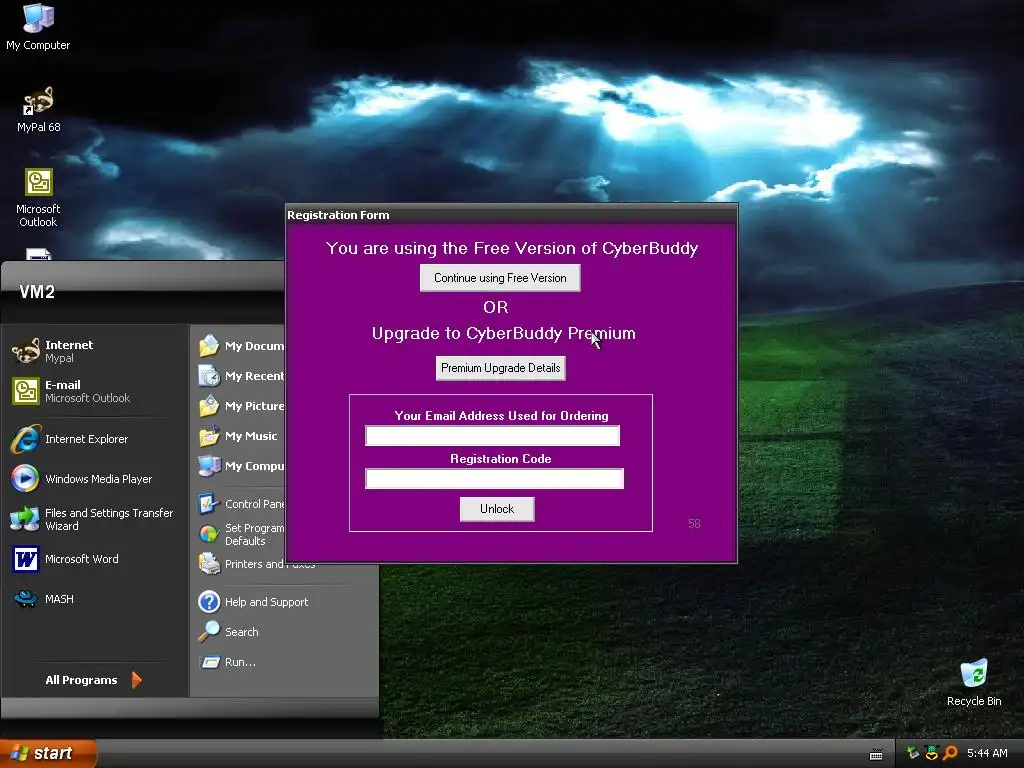Open the Recycle Bin
Image resolution: width=1024 pixels, height=768 pixels.
(974, 682)
